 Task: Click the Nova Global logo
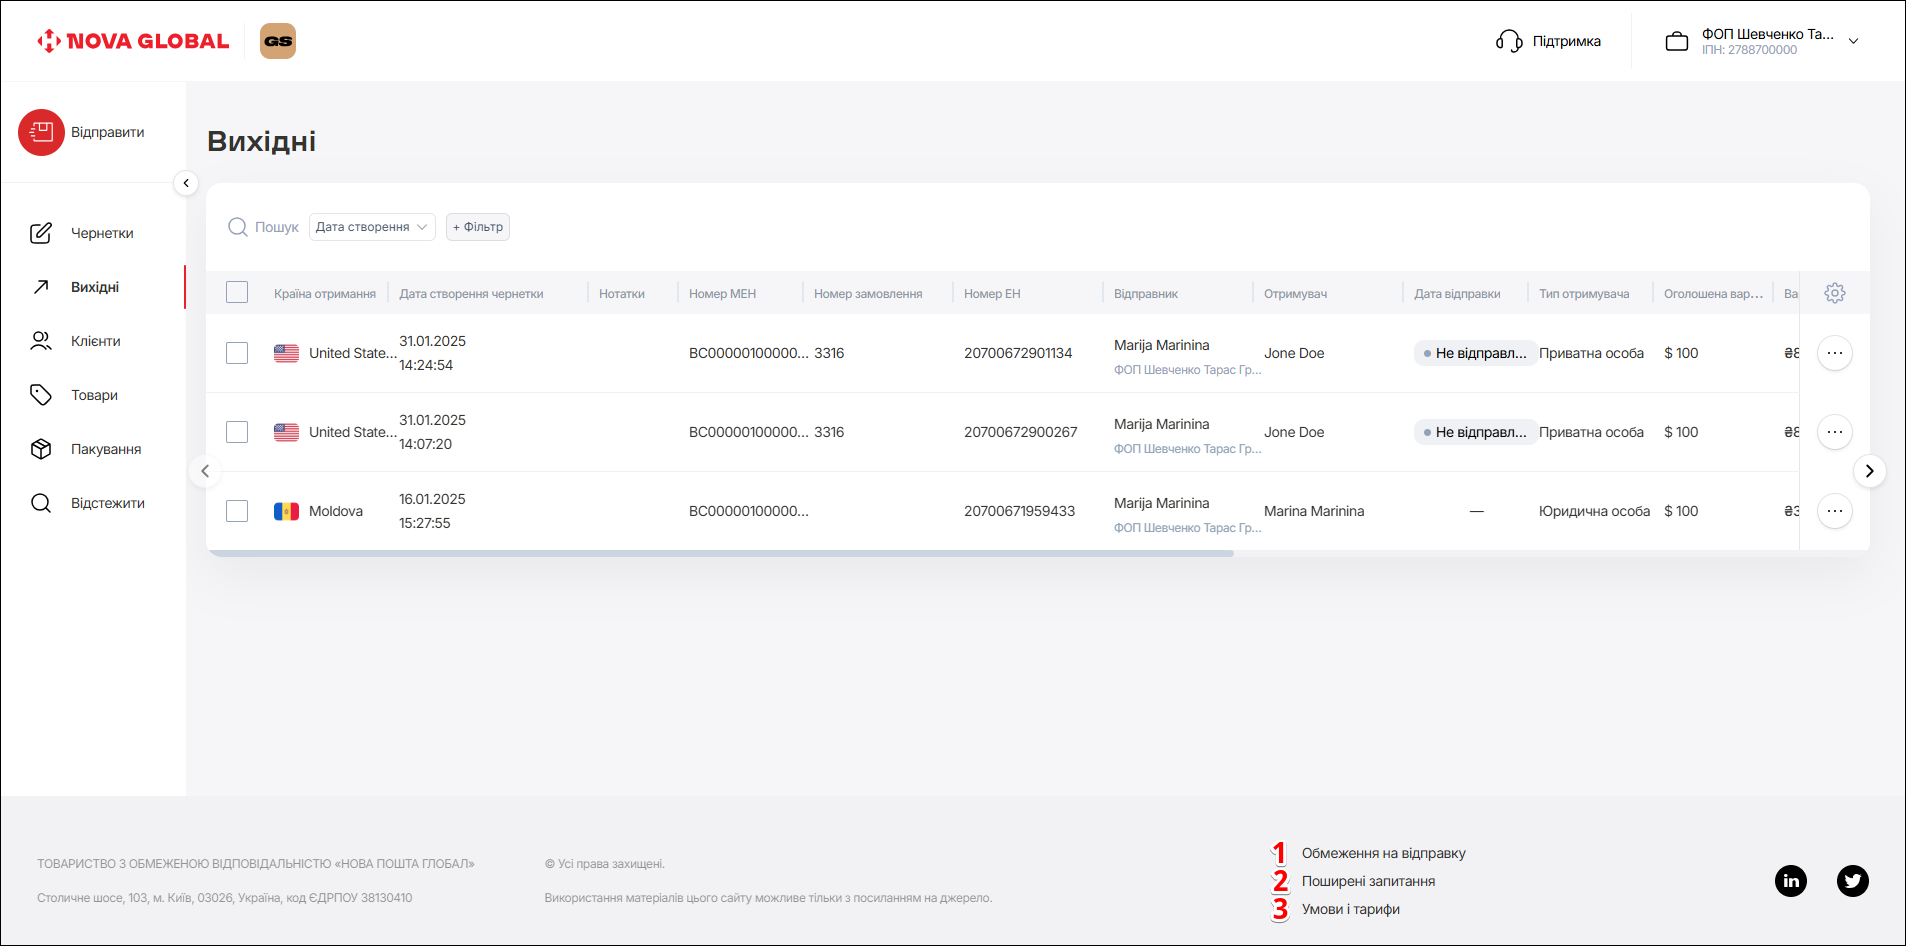(133, 41)
